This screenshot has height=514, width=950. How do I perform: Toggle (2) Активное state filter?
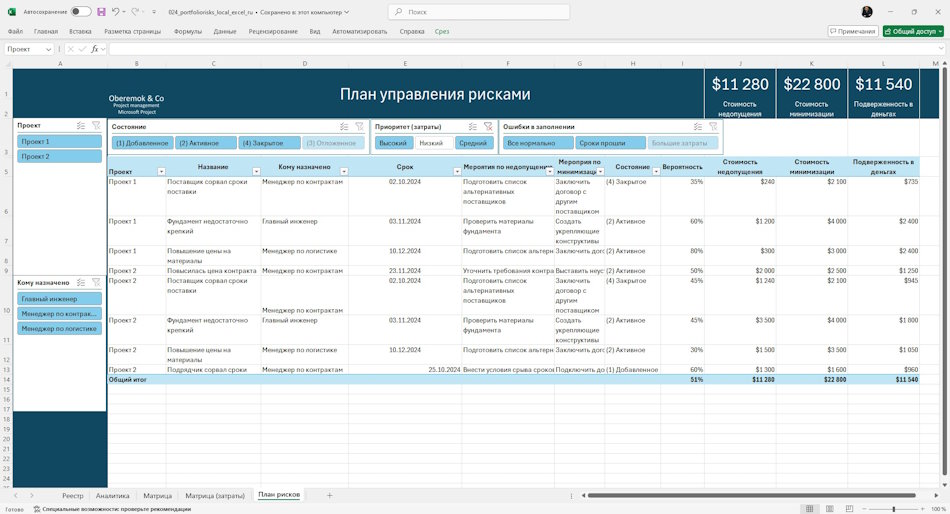pos(206,143)
